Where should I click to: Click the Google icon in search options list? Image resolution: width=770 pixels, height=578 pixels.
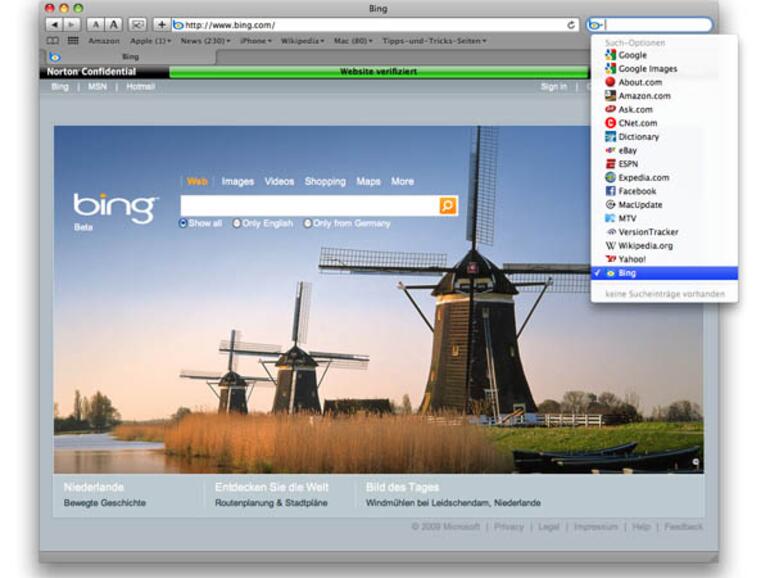(610, 55)
